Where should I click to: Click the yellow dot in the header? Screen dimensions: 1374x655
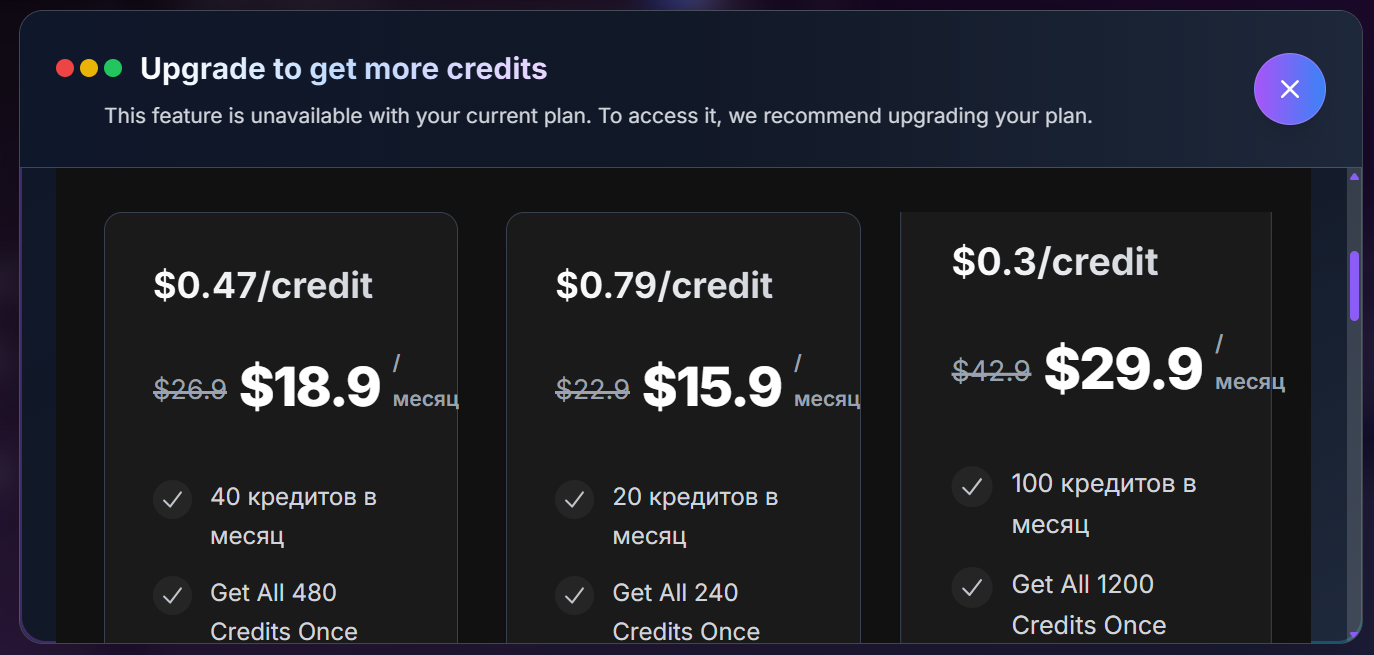point(89,68)
